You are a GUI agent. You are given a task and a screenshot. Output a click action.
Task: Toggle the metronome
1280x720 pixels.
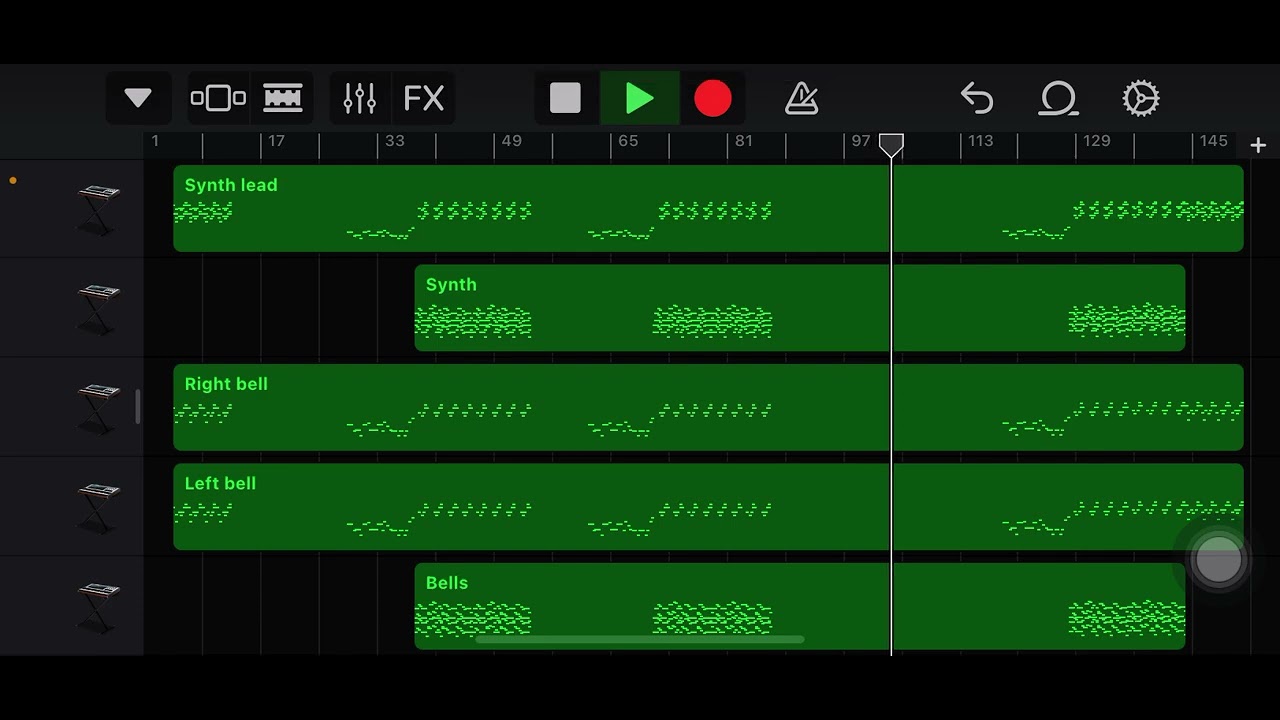tap(801, 98)
